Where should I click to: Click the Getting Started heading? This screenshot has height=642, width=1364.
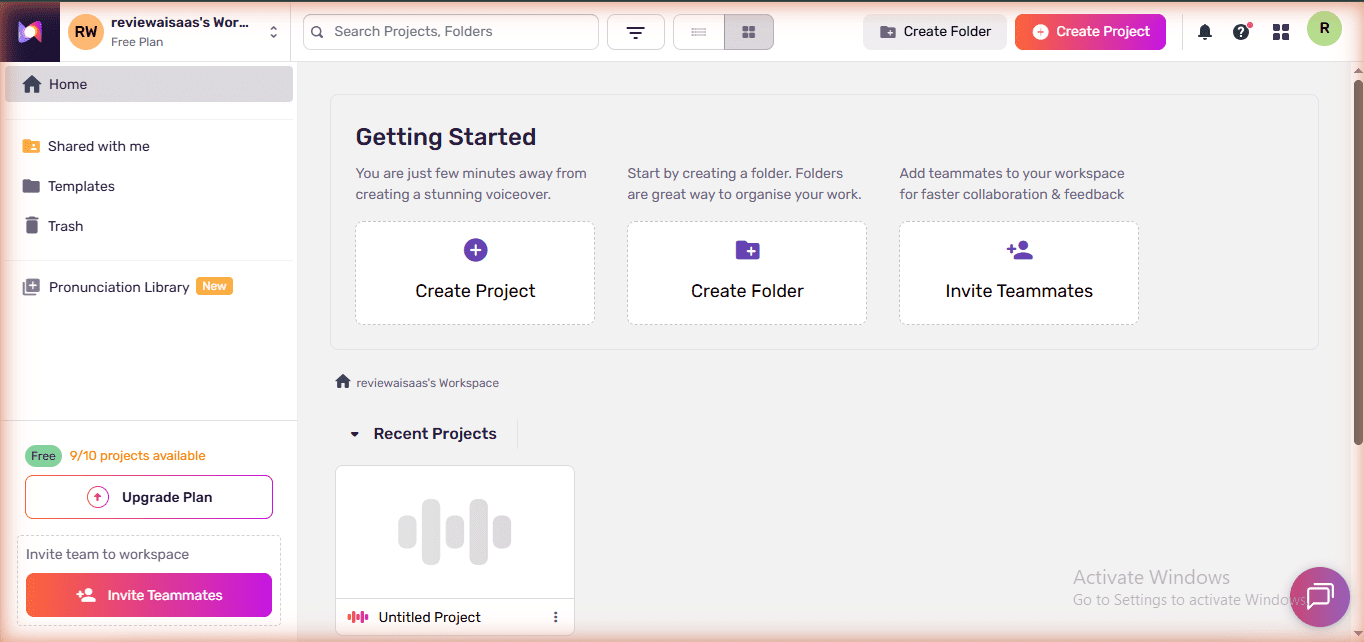(446, 137)
